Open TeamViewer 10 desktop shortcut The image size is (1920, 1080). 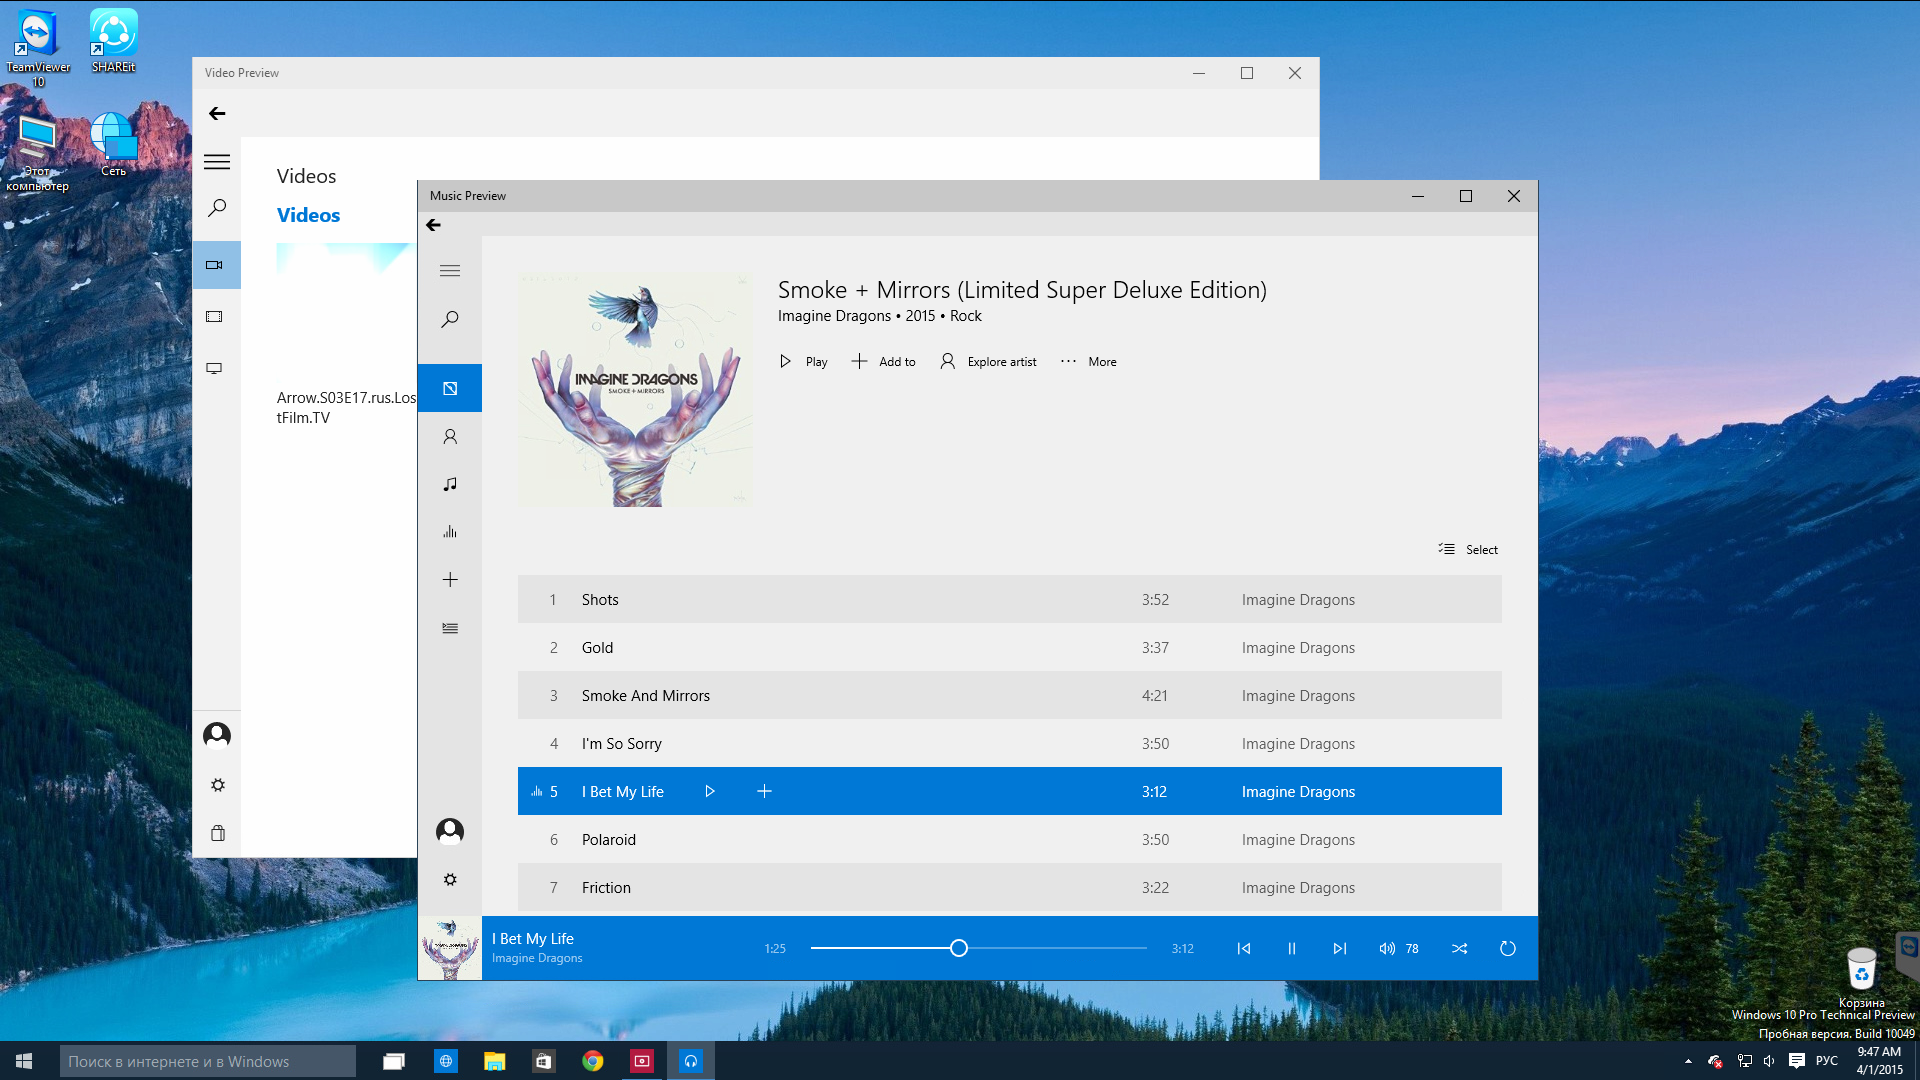tap(38, 48)
